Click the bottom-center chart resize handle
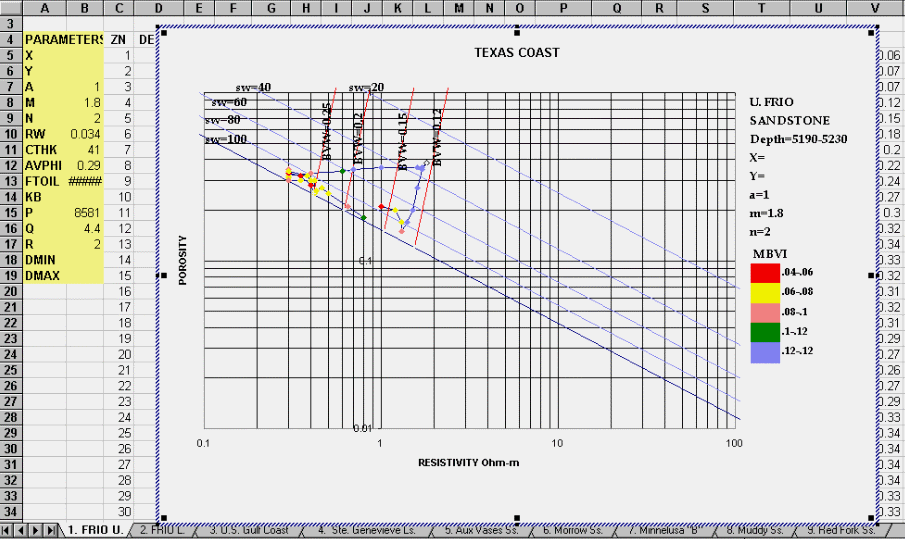Screen dimensions: 905x539 [x=517, y=517]
